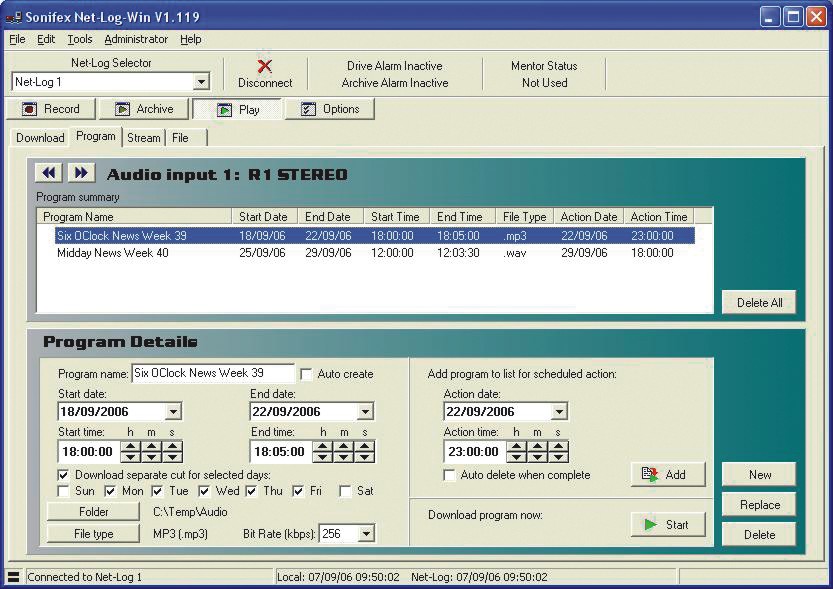Open the Help menu
833x589 pixels.
(x=191, y=39)
